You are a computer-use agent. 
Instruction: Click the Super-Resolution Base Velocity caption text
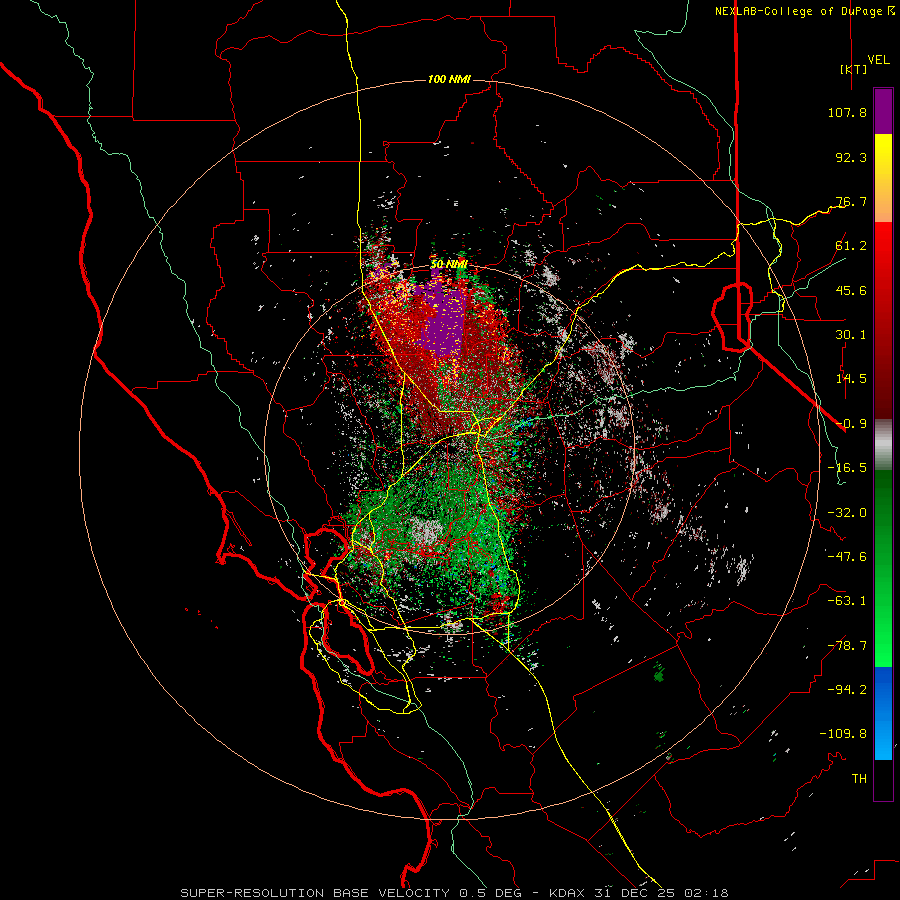click(454, 893)
